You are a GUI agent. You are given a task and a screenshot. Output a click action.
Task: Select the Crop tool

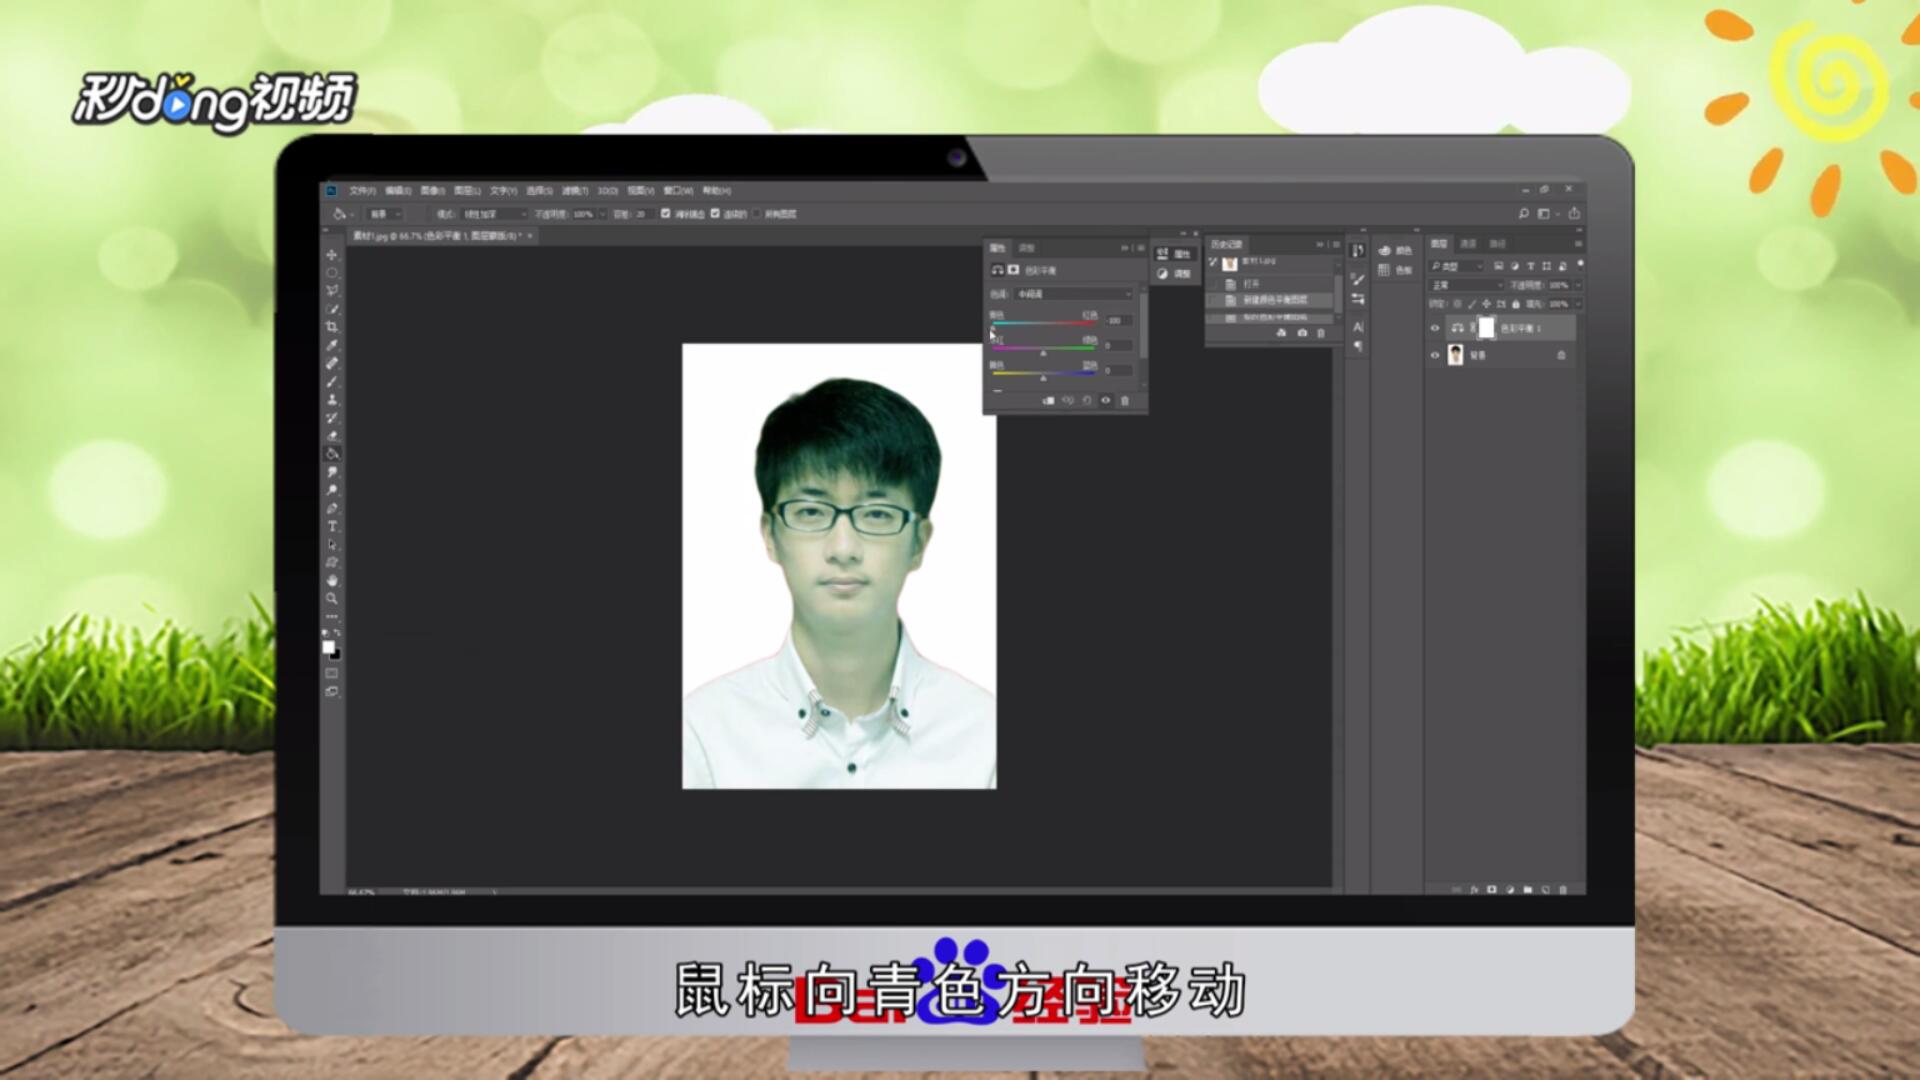332,327
